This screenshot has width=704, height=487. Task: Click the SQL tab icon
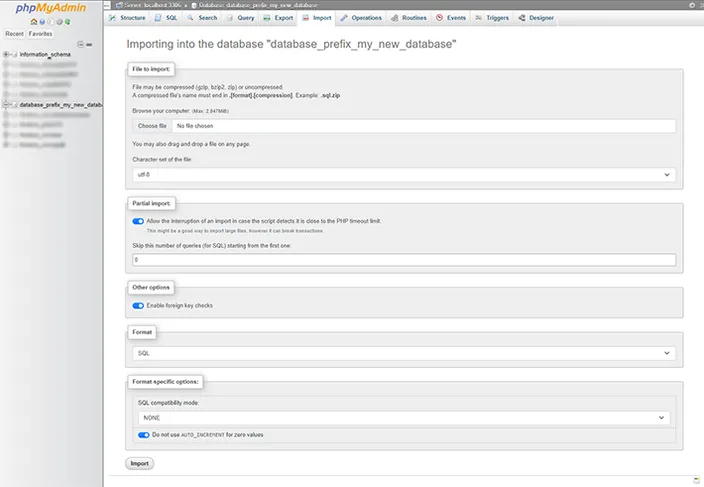pos(158,18)
